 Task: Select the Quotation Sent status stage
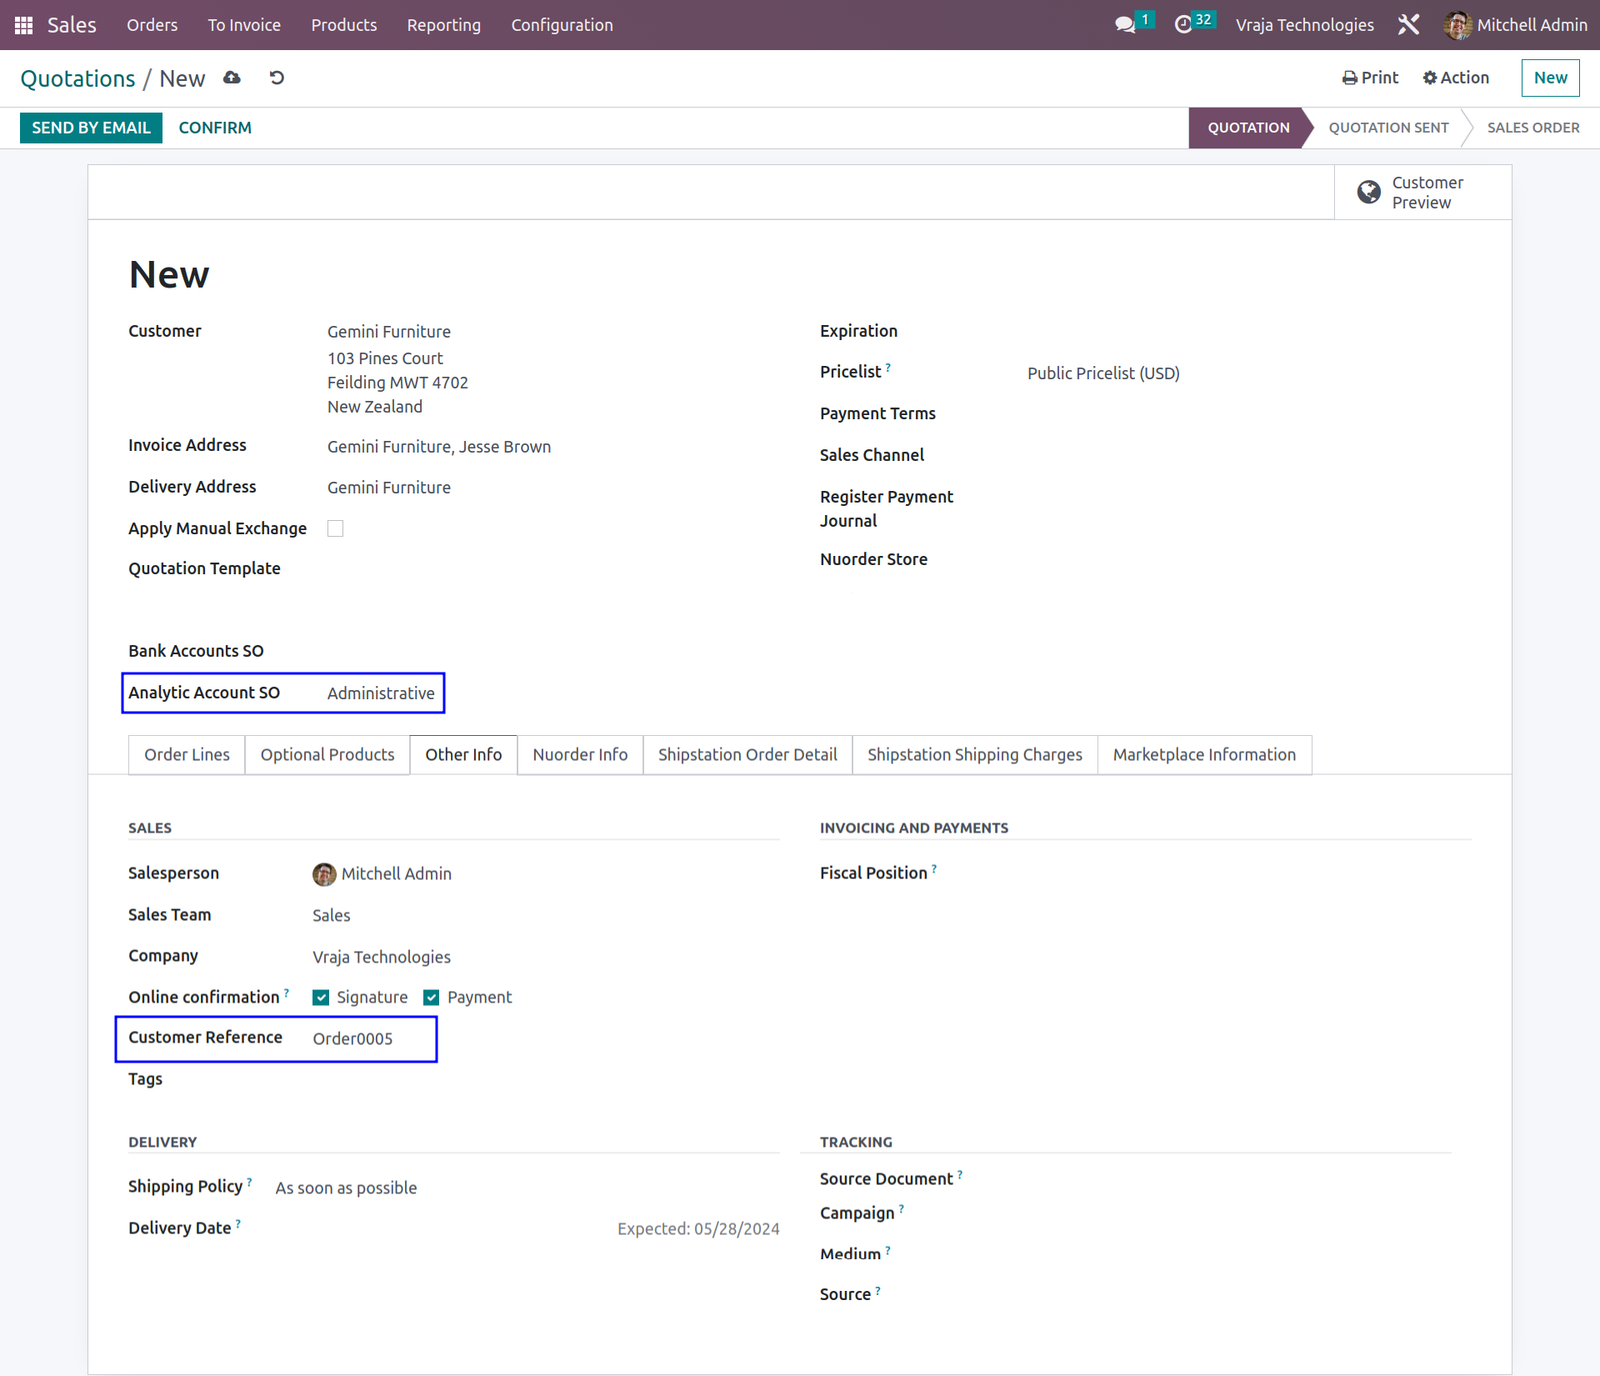[1388, 128]
